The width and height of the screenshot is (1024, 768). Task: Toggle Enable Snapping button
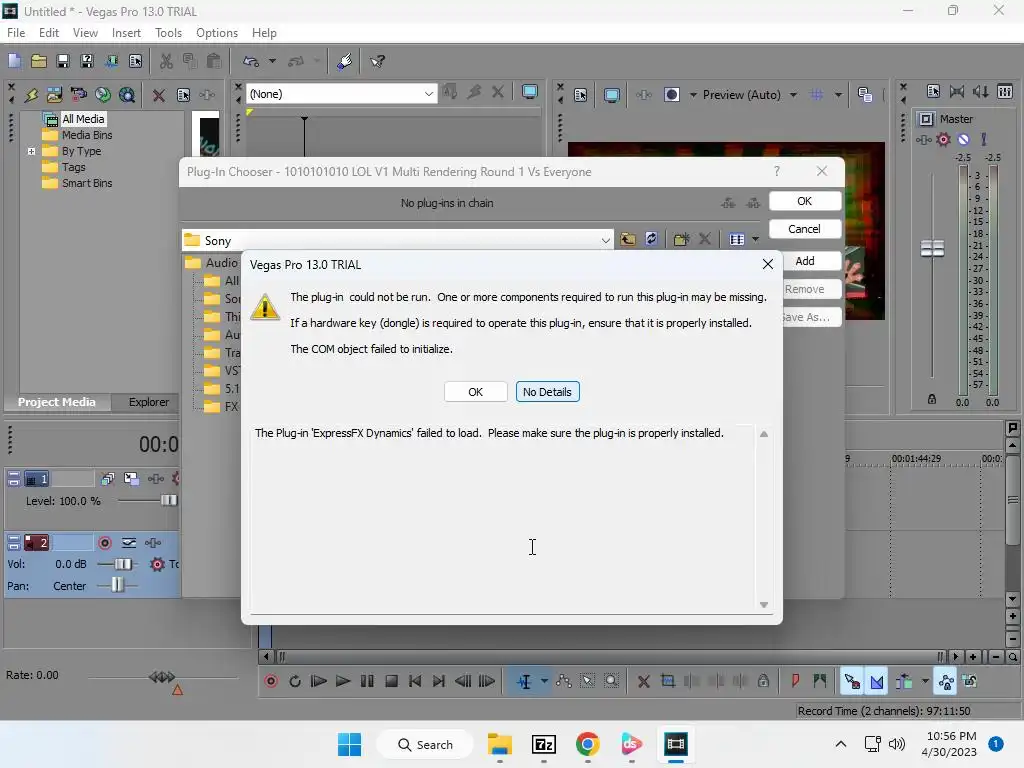tap(852, 682)
